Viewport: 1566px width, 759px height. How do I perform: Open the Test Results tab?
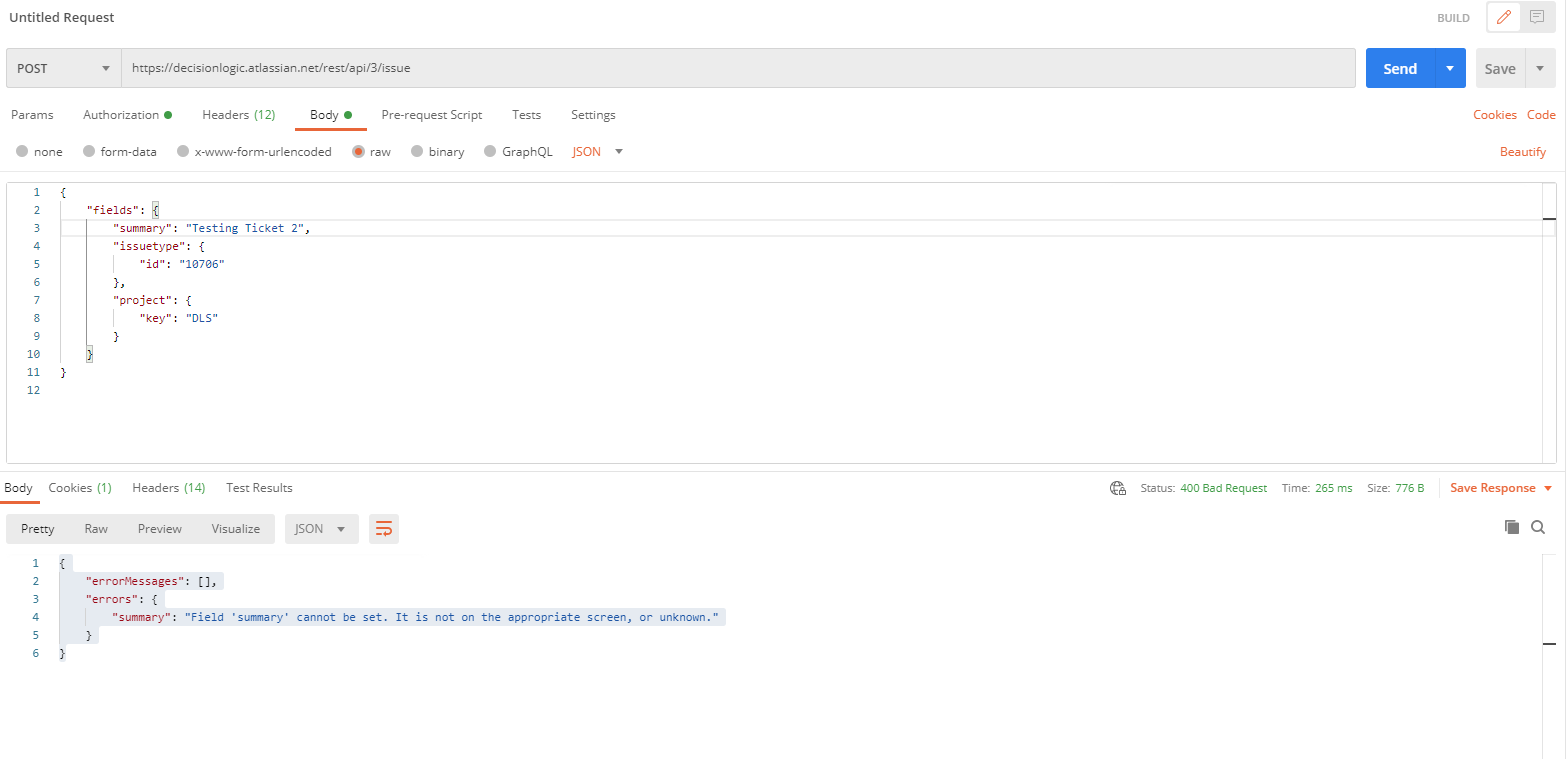coord(259,488)
